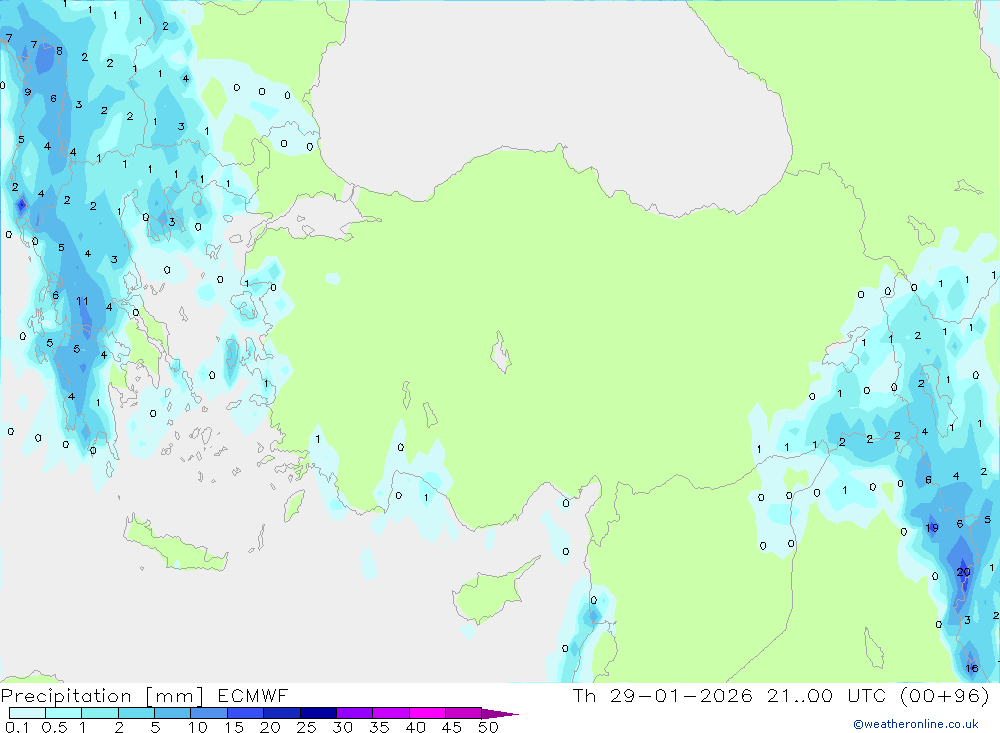Viewport: 1000px width, 733px height.
Task: Click the 0.1–0.5 mm legend color segment
Action: (x=27, y=713)
